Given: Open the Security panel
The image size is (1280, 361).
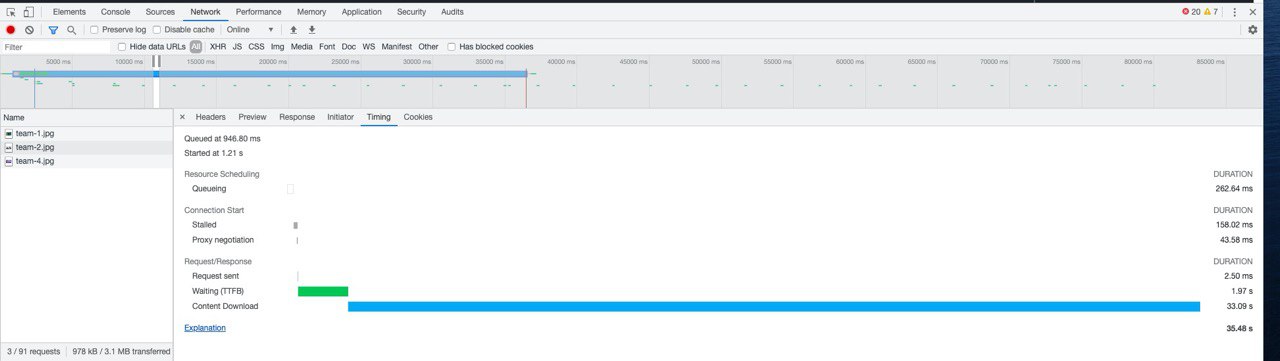Looking at the screenshot, I should pyautogui.click(x=411, y=12).
